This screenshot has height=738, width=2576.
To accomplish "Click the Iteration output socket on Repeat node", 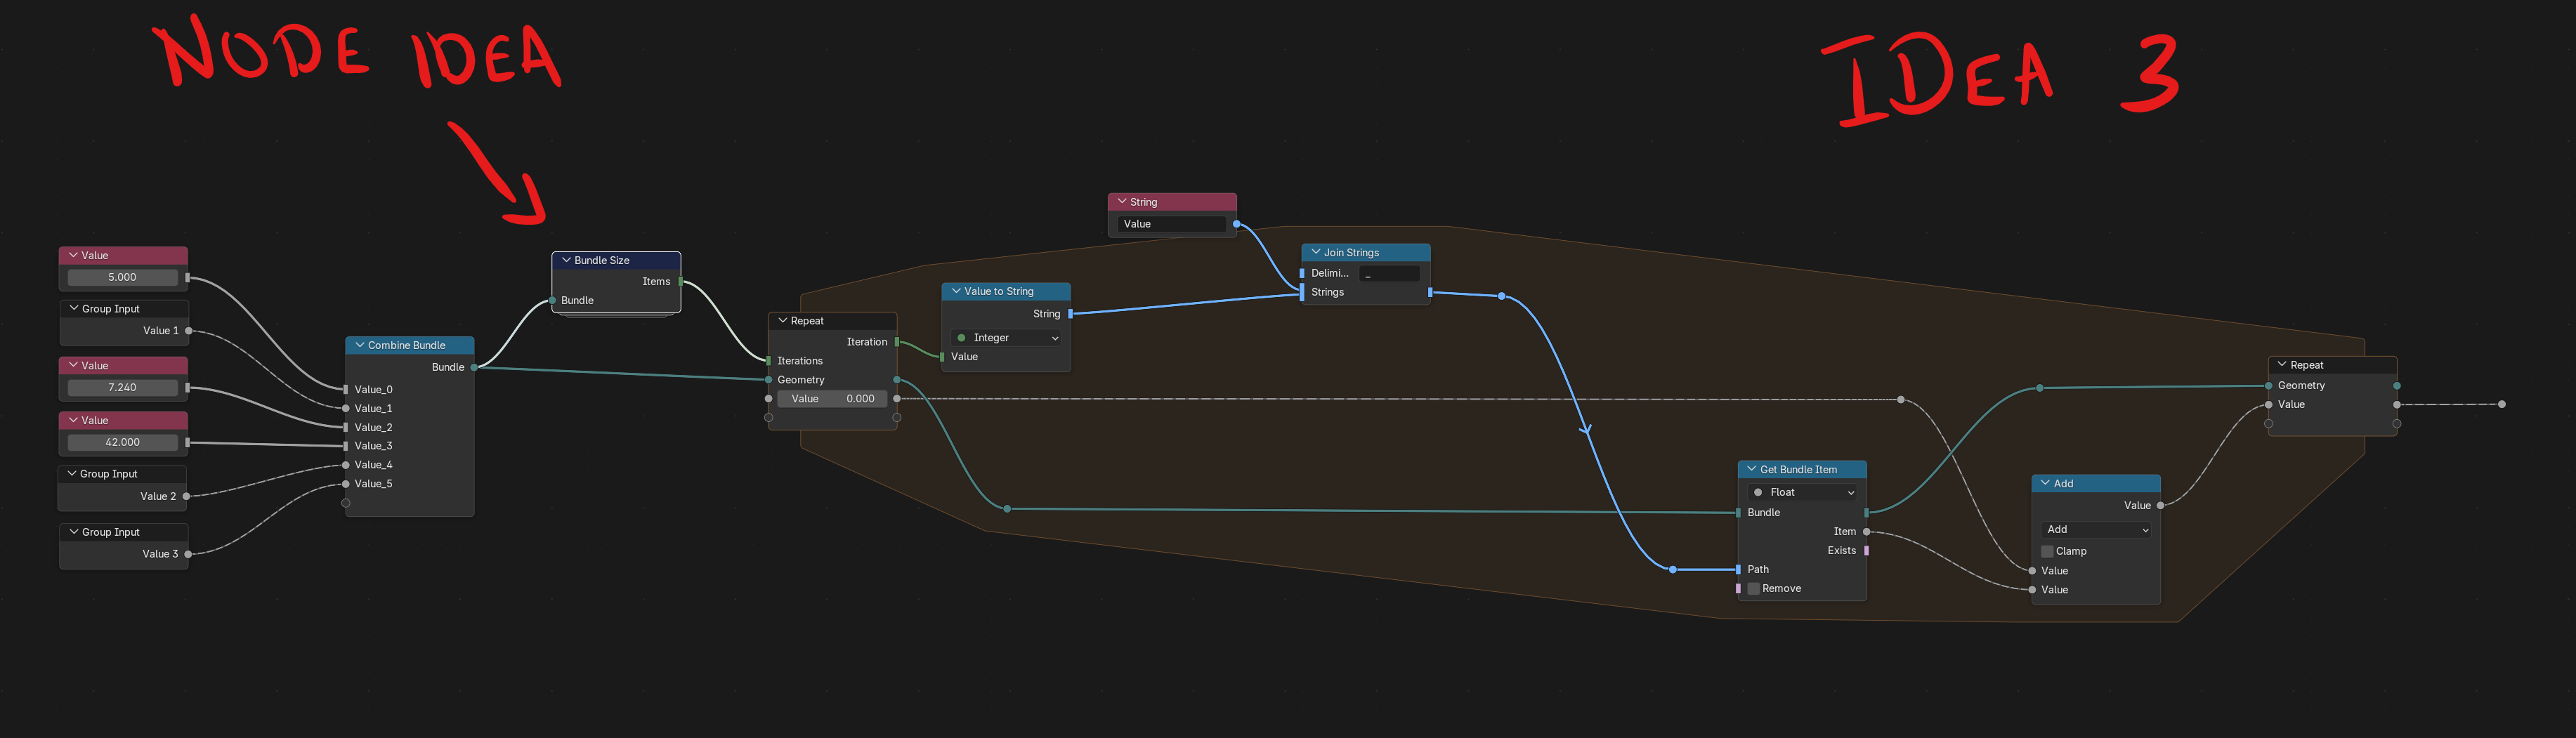I will (x=897, y=342).
